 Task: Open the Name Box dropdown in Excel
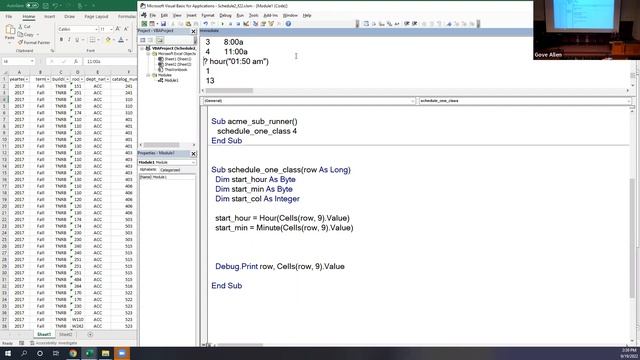click(32, 61)
